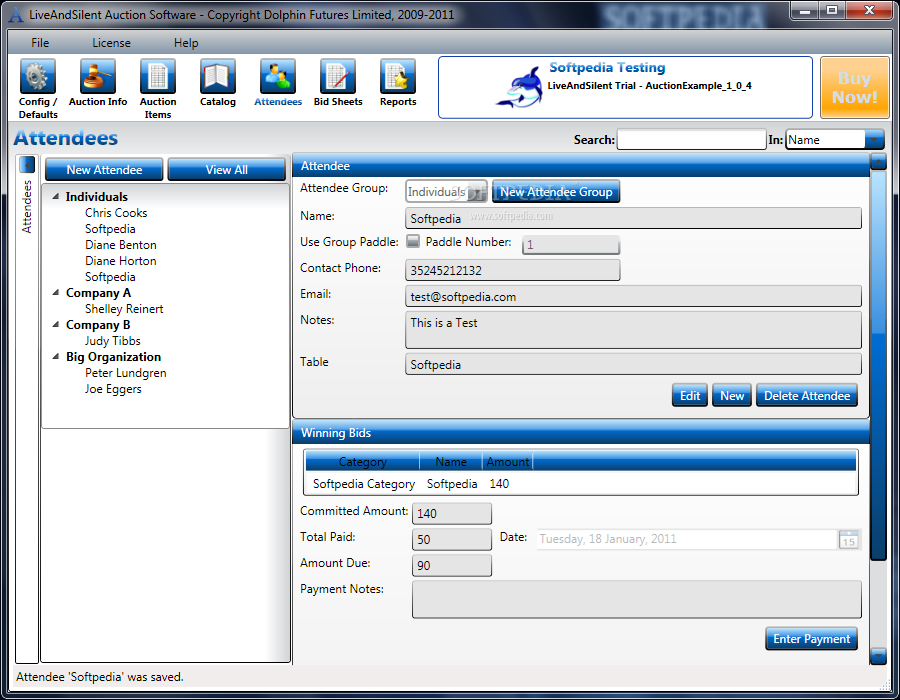Open the search In: Name dropdown
The height and width of the screenshot is (700, 900).
pos(874,139)
